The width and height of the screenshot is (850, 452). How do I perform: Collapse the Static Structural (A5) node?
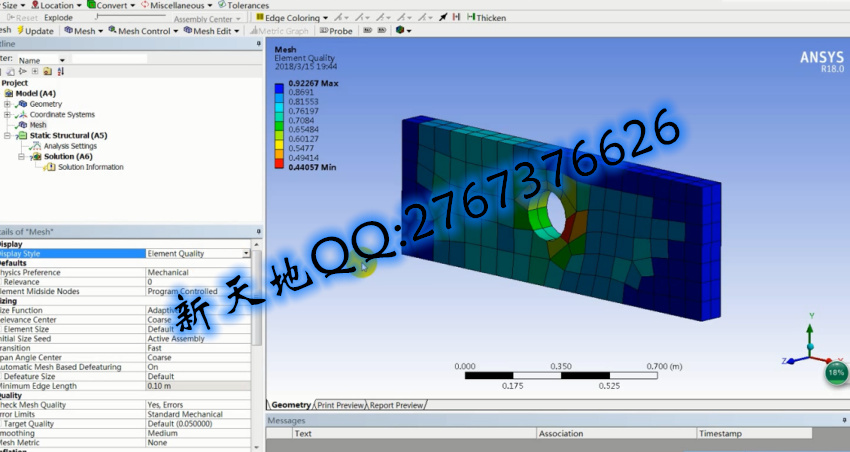(x=8, y=135)
